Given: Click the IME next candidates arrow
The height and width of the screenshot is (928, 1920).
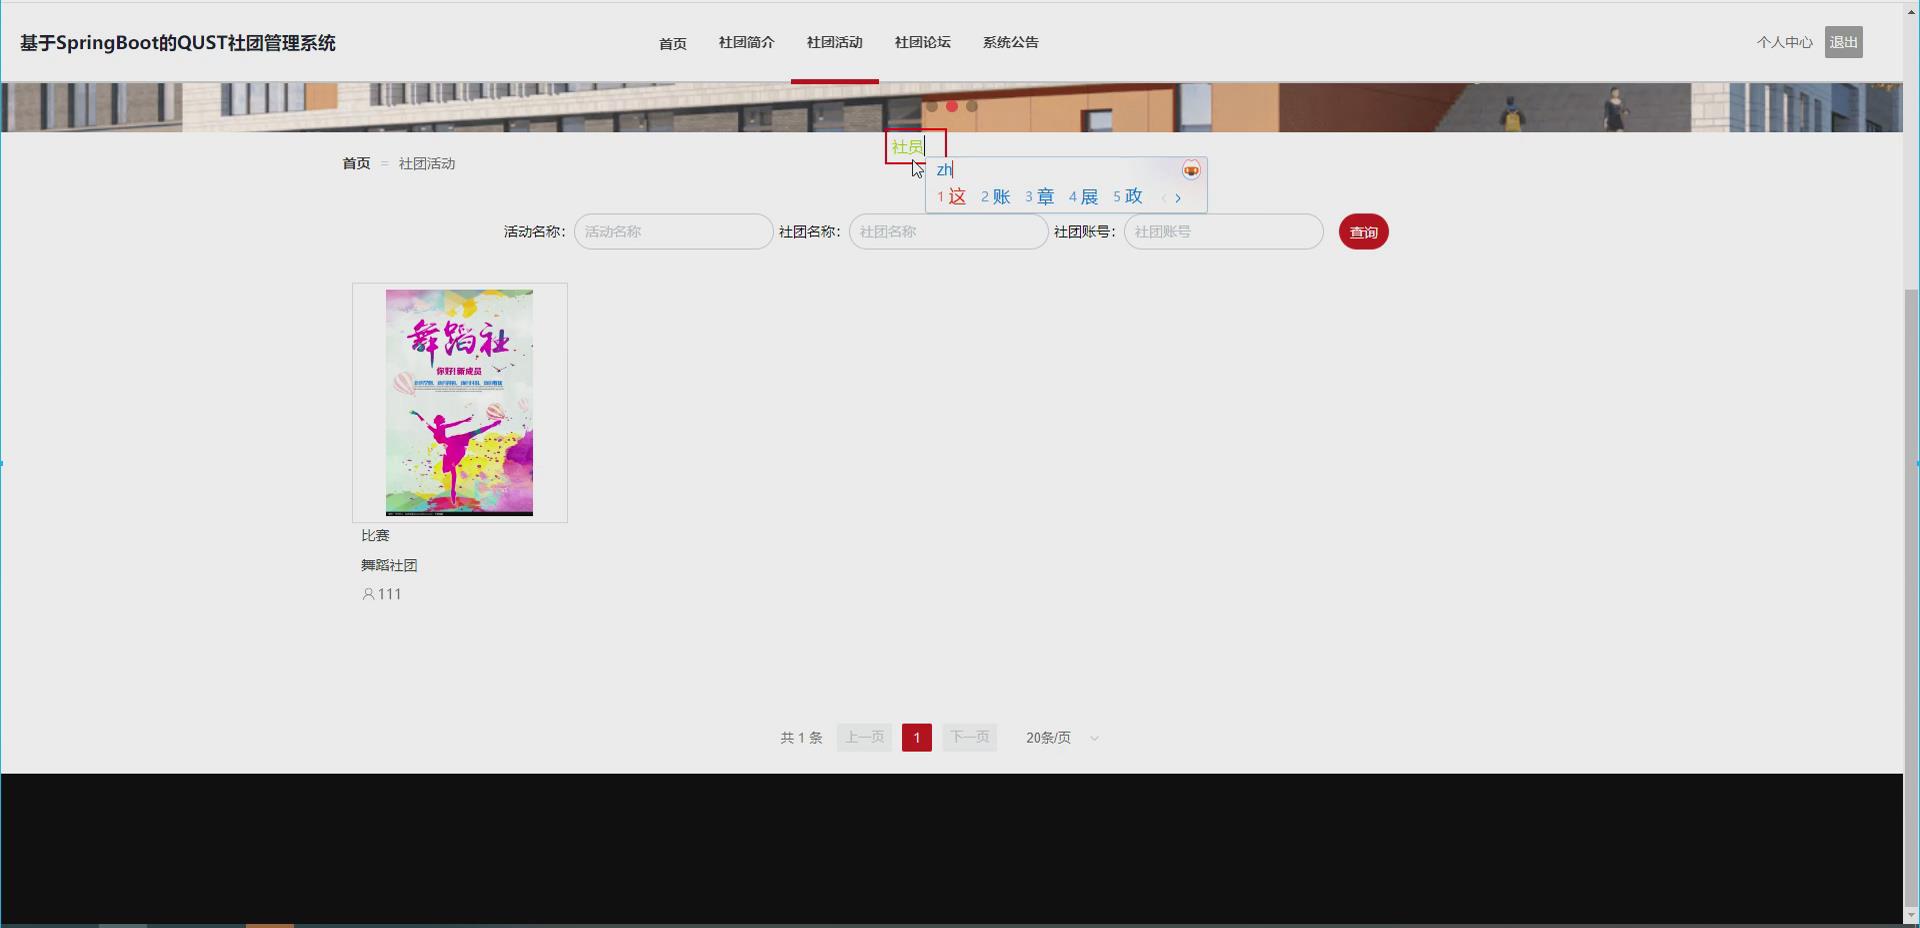Looking at the screenshot, I should pyautogui.click(x=1179, y=198).
